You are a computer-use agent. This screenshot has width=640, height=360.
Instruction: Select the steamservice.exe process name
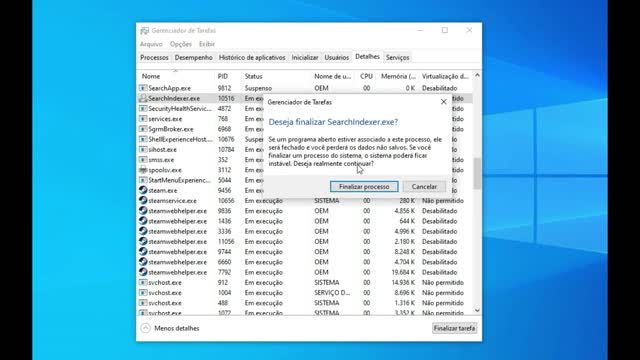pos(172,200)
